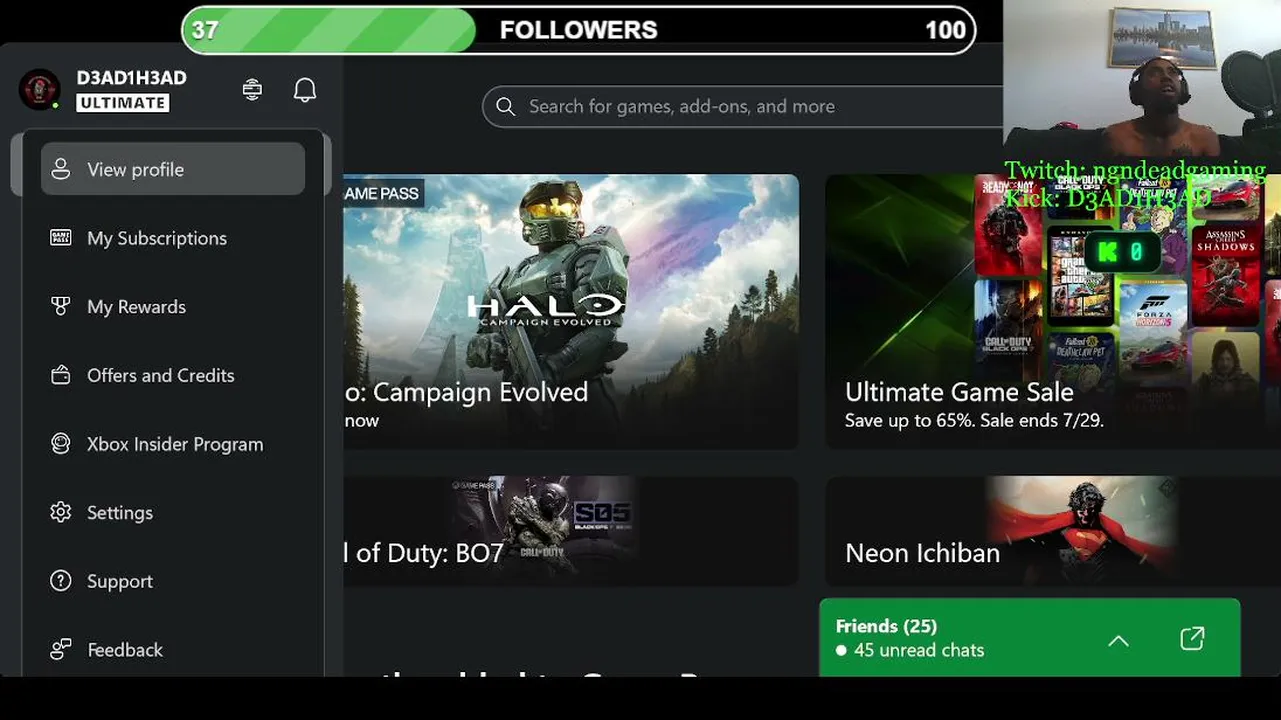Screen dimensions: 1281x720
Task: Click the search for games field
Action: point(743,106)
